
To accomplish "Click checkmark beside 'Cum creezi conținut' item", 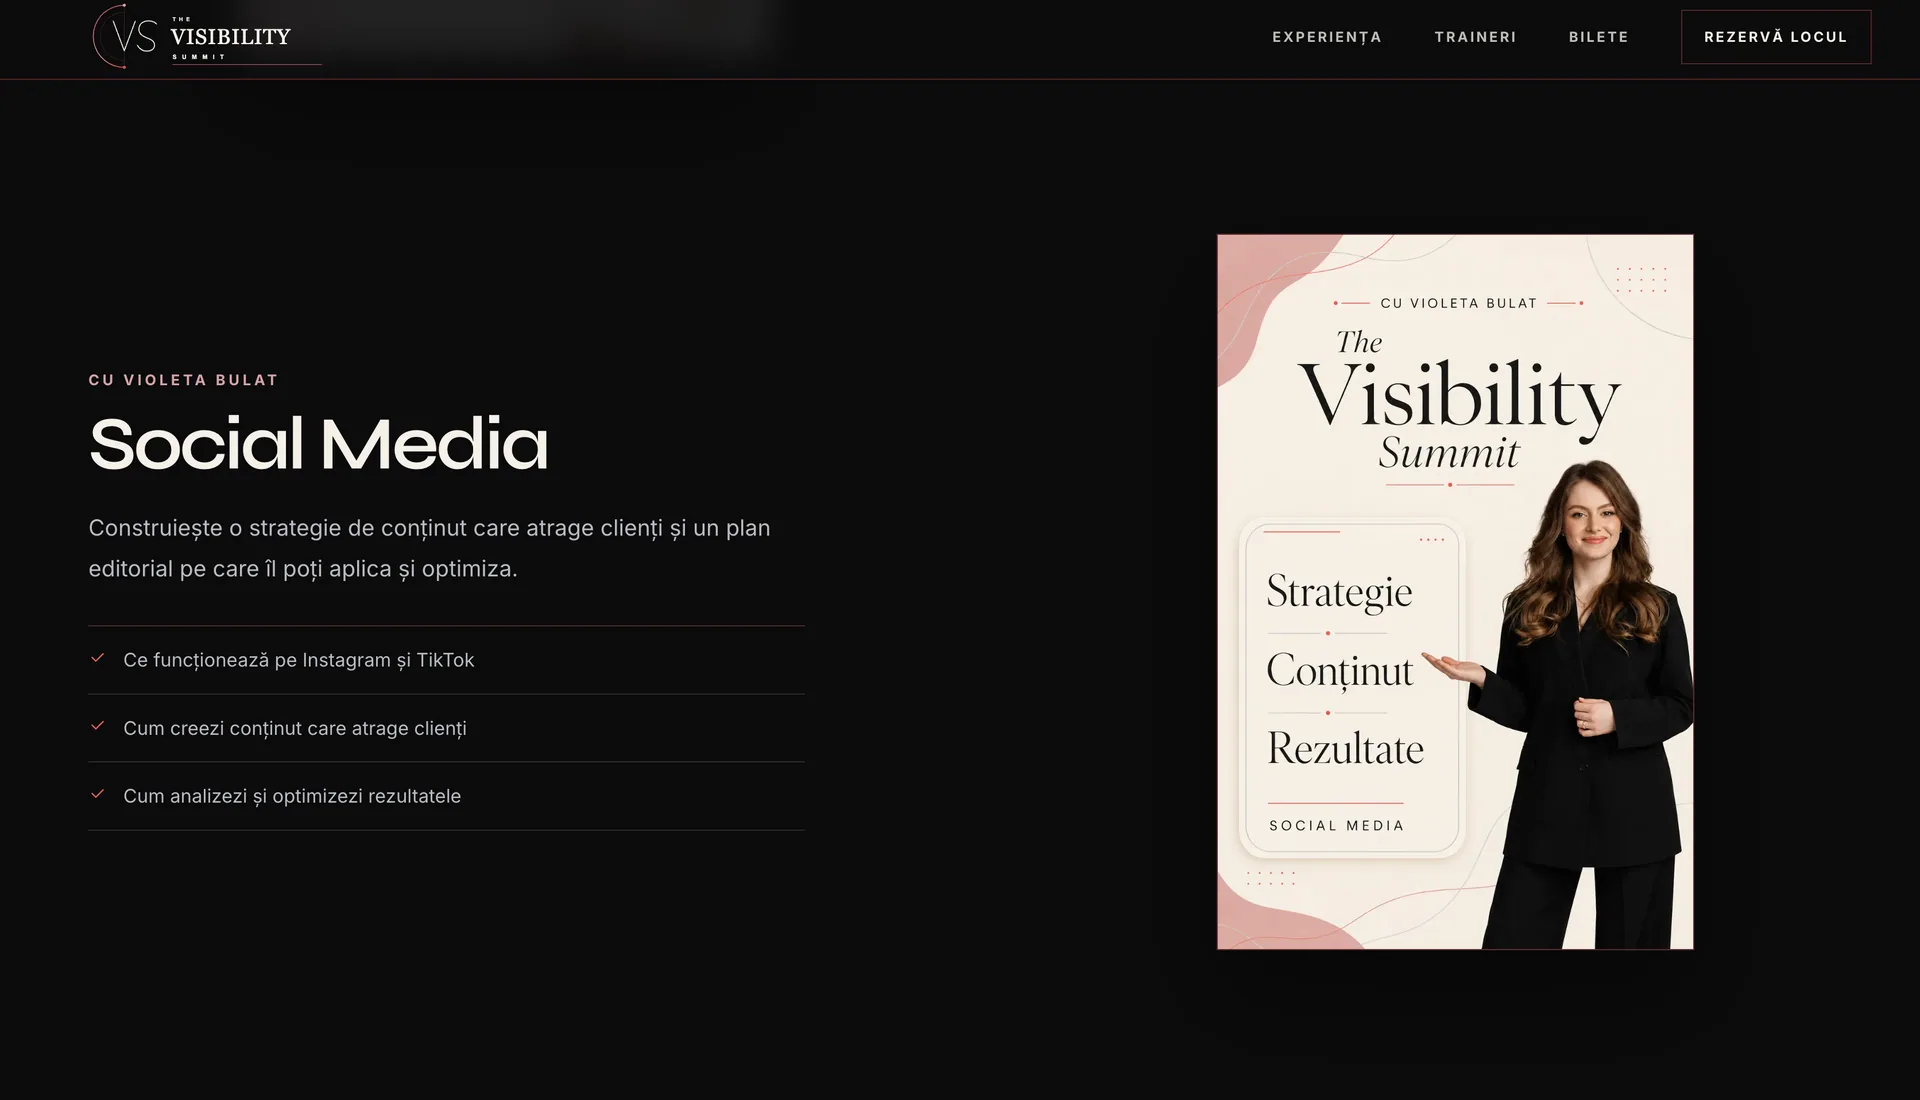I will coord(98,726).
